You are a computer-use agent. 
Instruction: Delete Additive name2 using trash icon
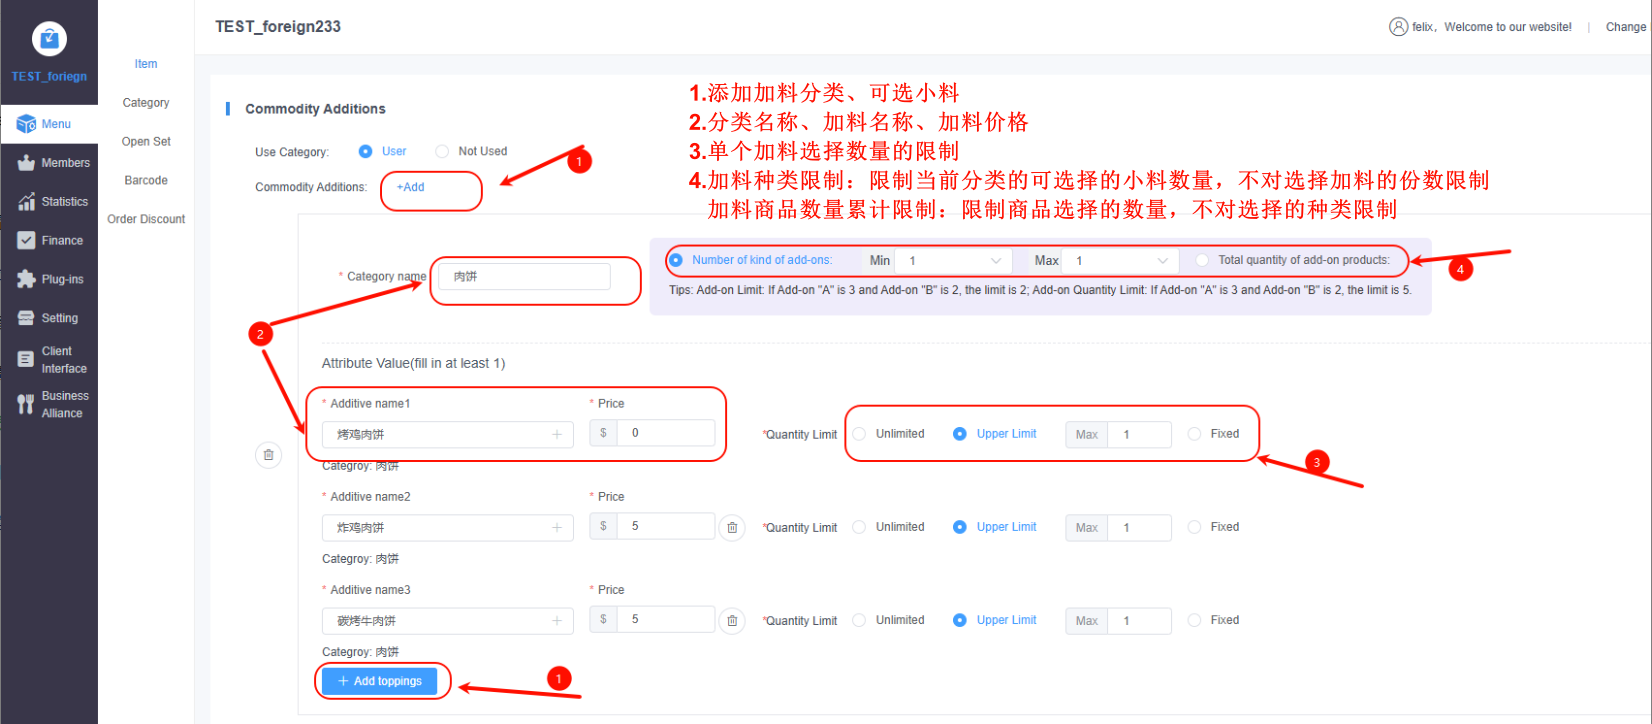tap(732, 528)
